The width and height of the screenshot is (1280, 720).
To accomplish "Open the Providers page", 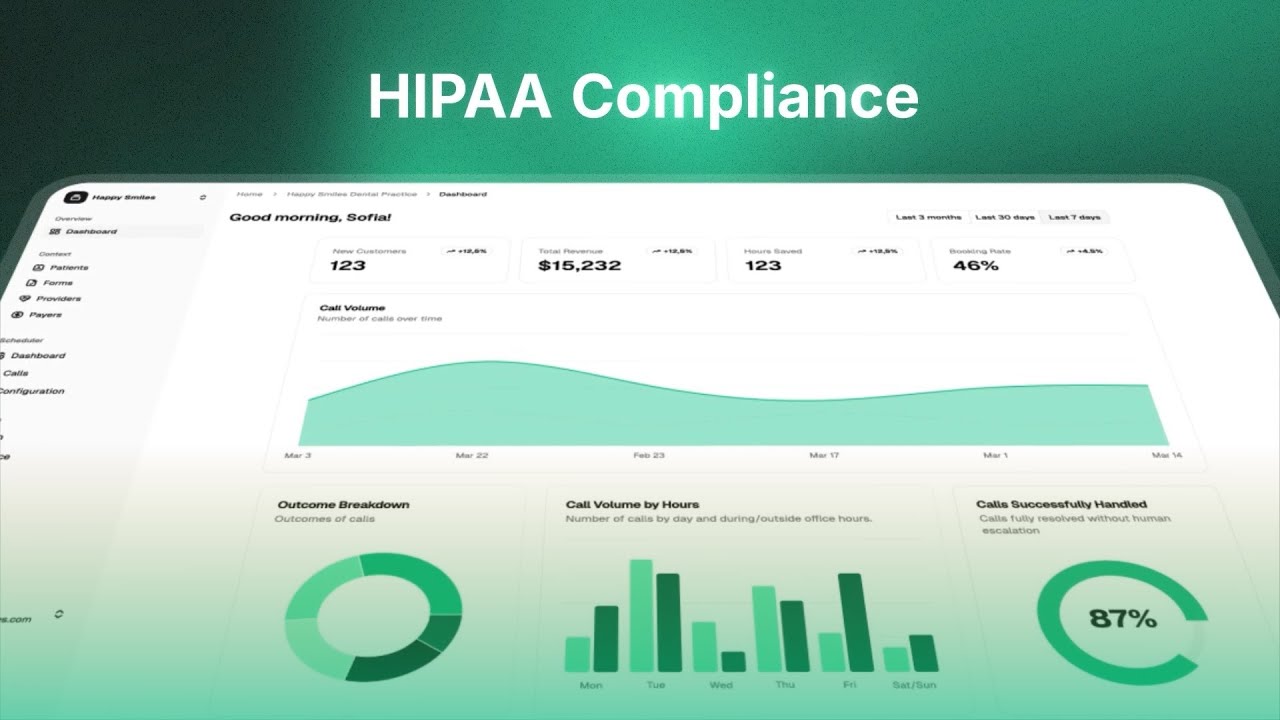I will coord(58,298).
